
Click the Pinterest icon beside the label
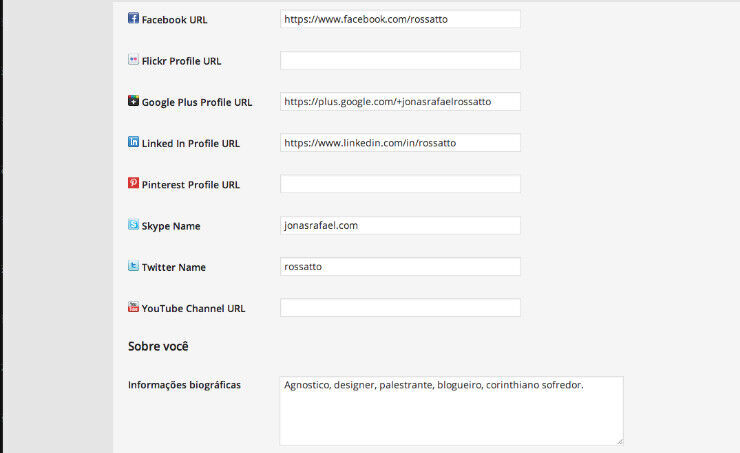pyautogui.click(x=134, y=183)
